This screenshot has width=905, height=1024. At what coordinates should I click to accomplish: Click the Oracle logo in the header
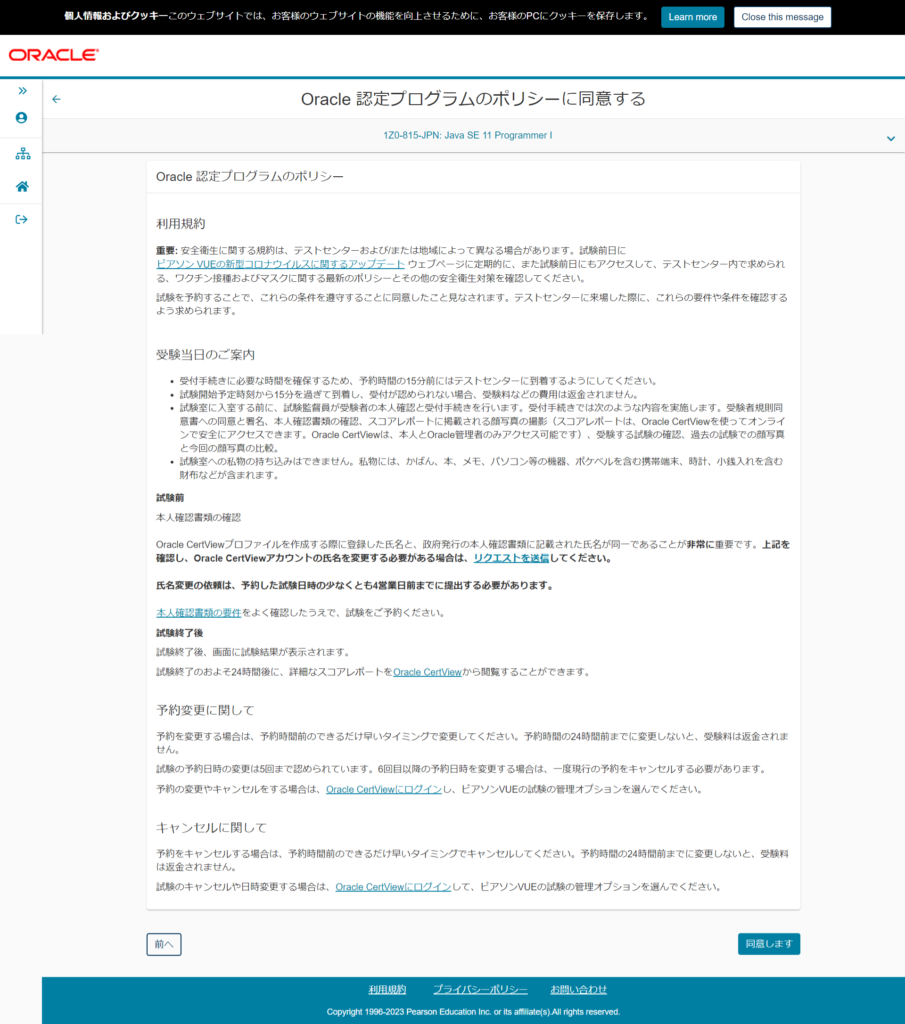coord(52,55)
